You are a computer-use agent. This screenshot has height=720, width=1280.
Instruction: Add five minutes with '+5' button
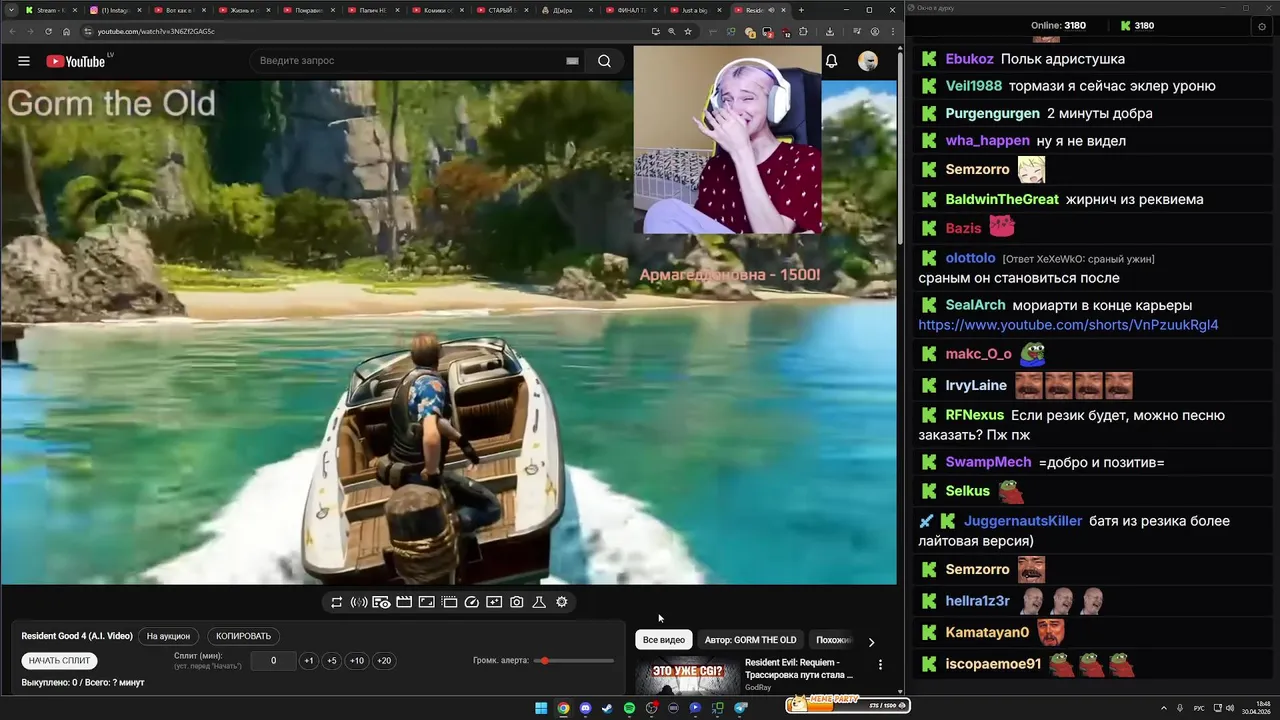click(x=332, y=661)
